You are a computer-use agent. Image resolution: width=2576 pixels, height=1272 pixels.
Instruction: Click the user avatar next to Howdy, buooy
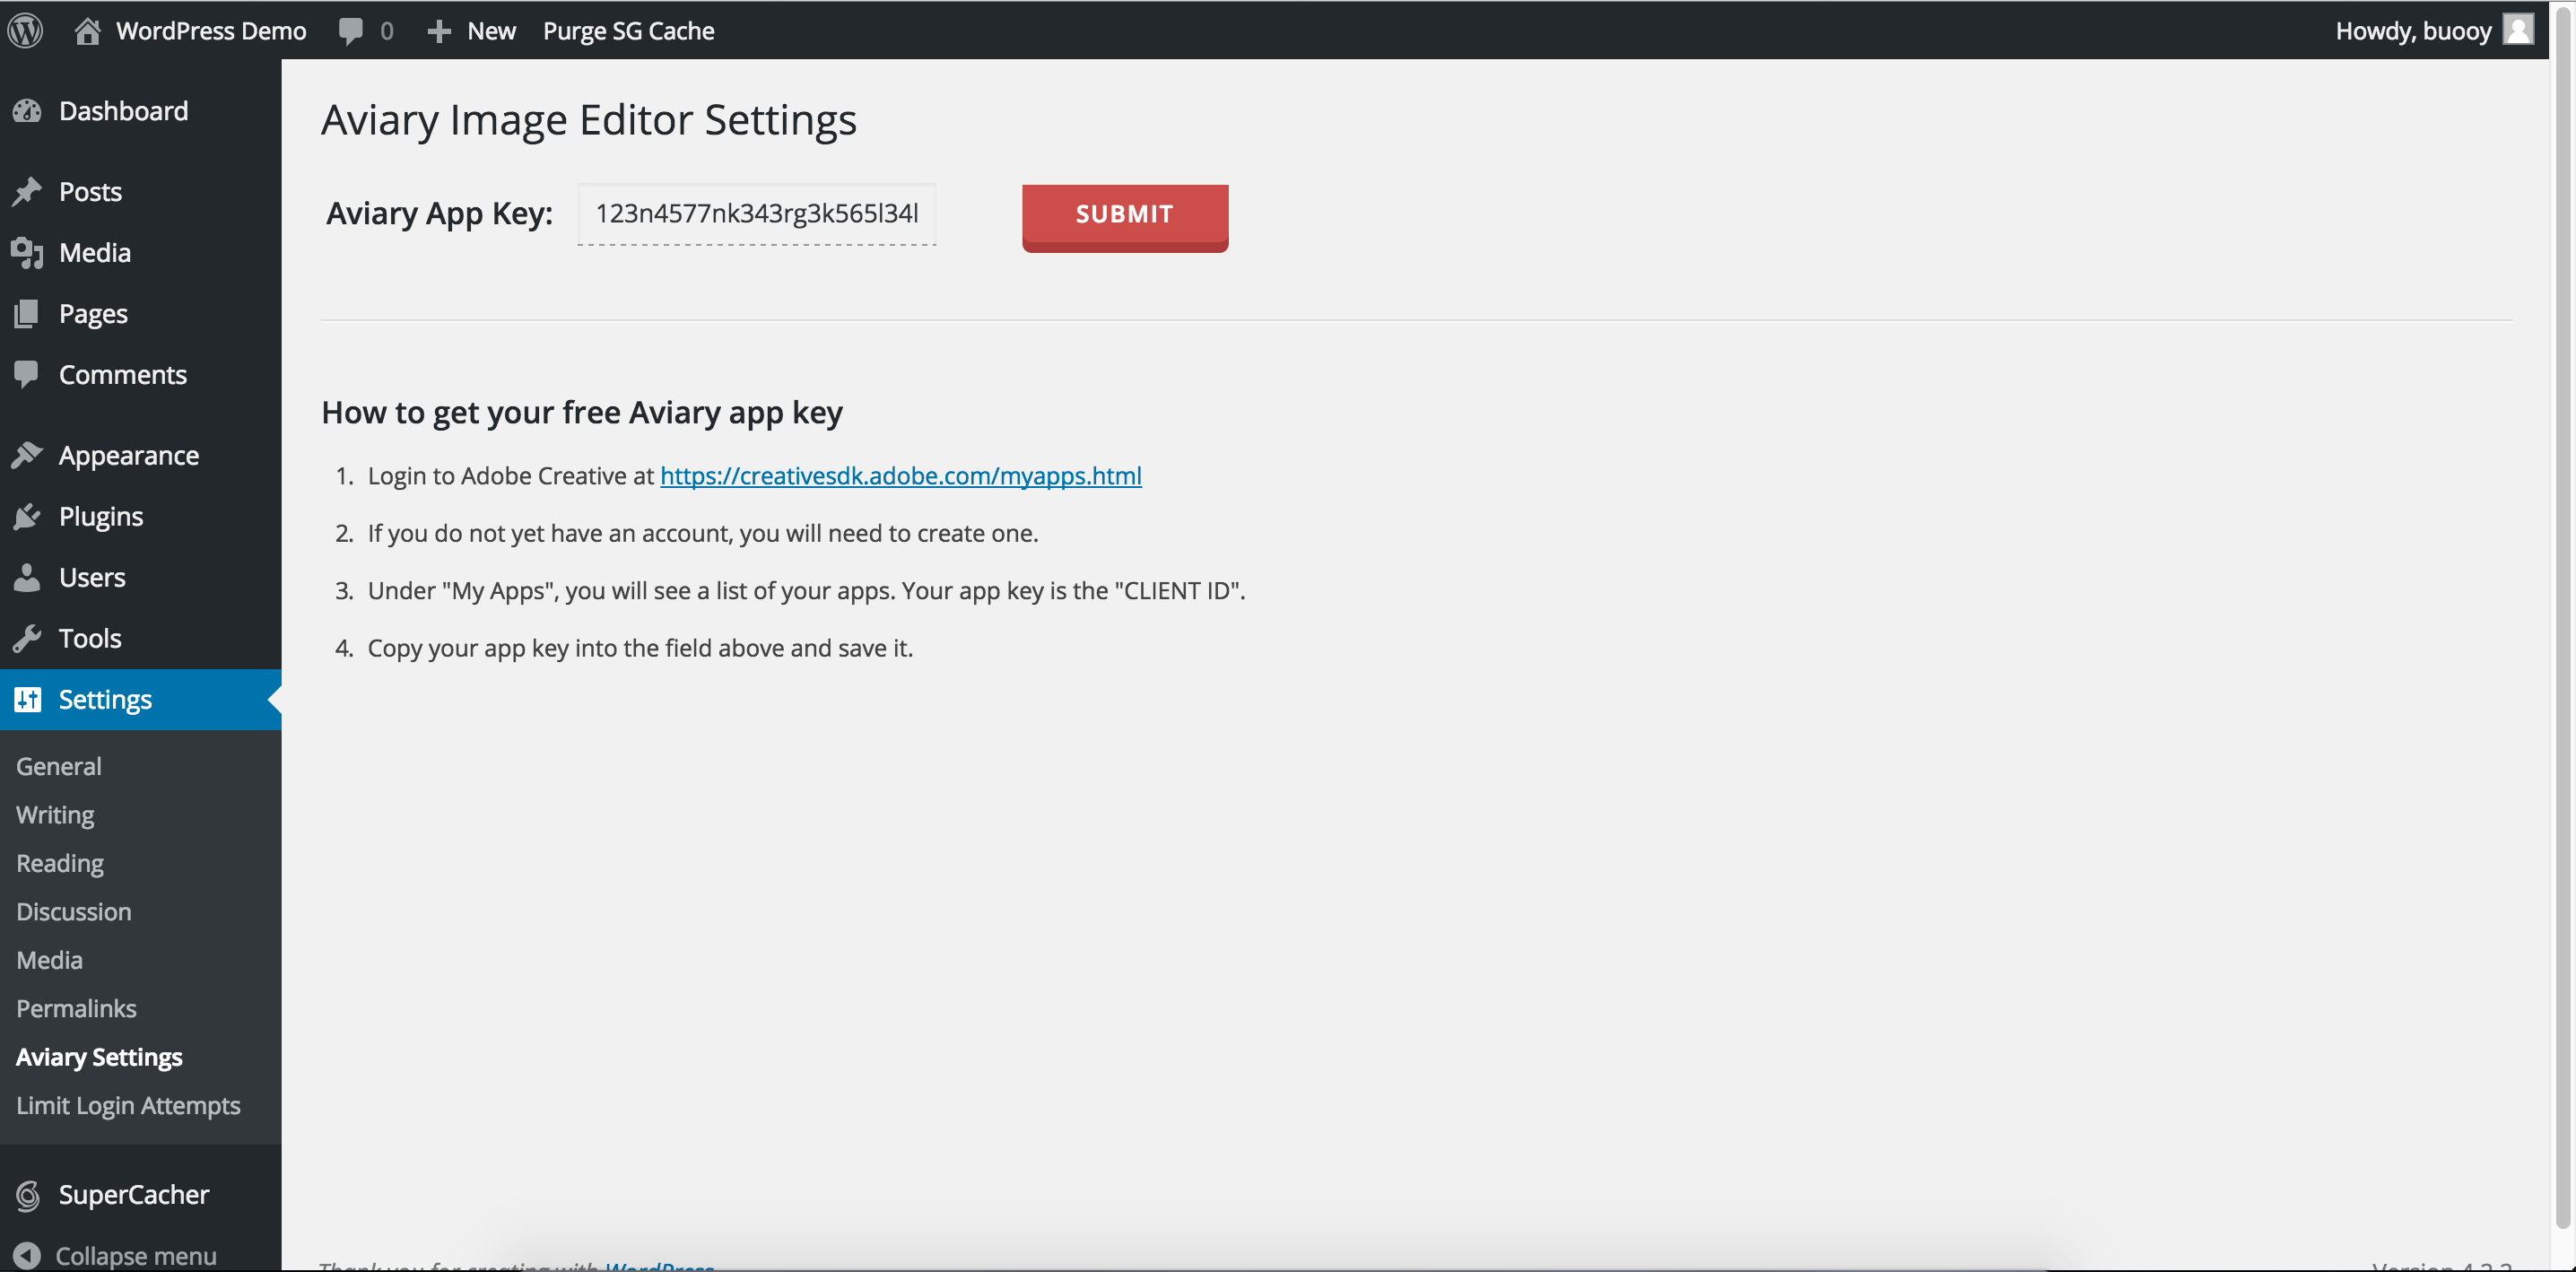point(2518,29)
